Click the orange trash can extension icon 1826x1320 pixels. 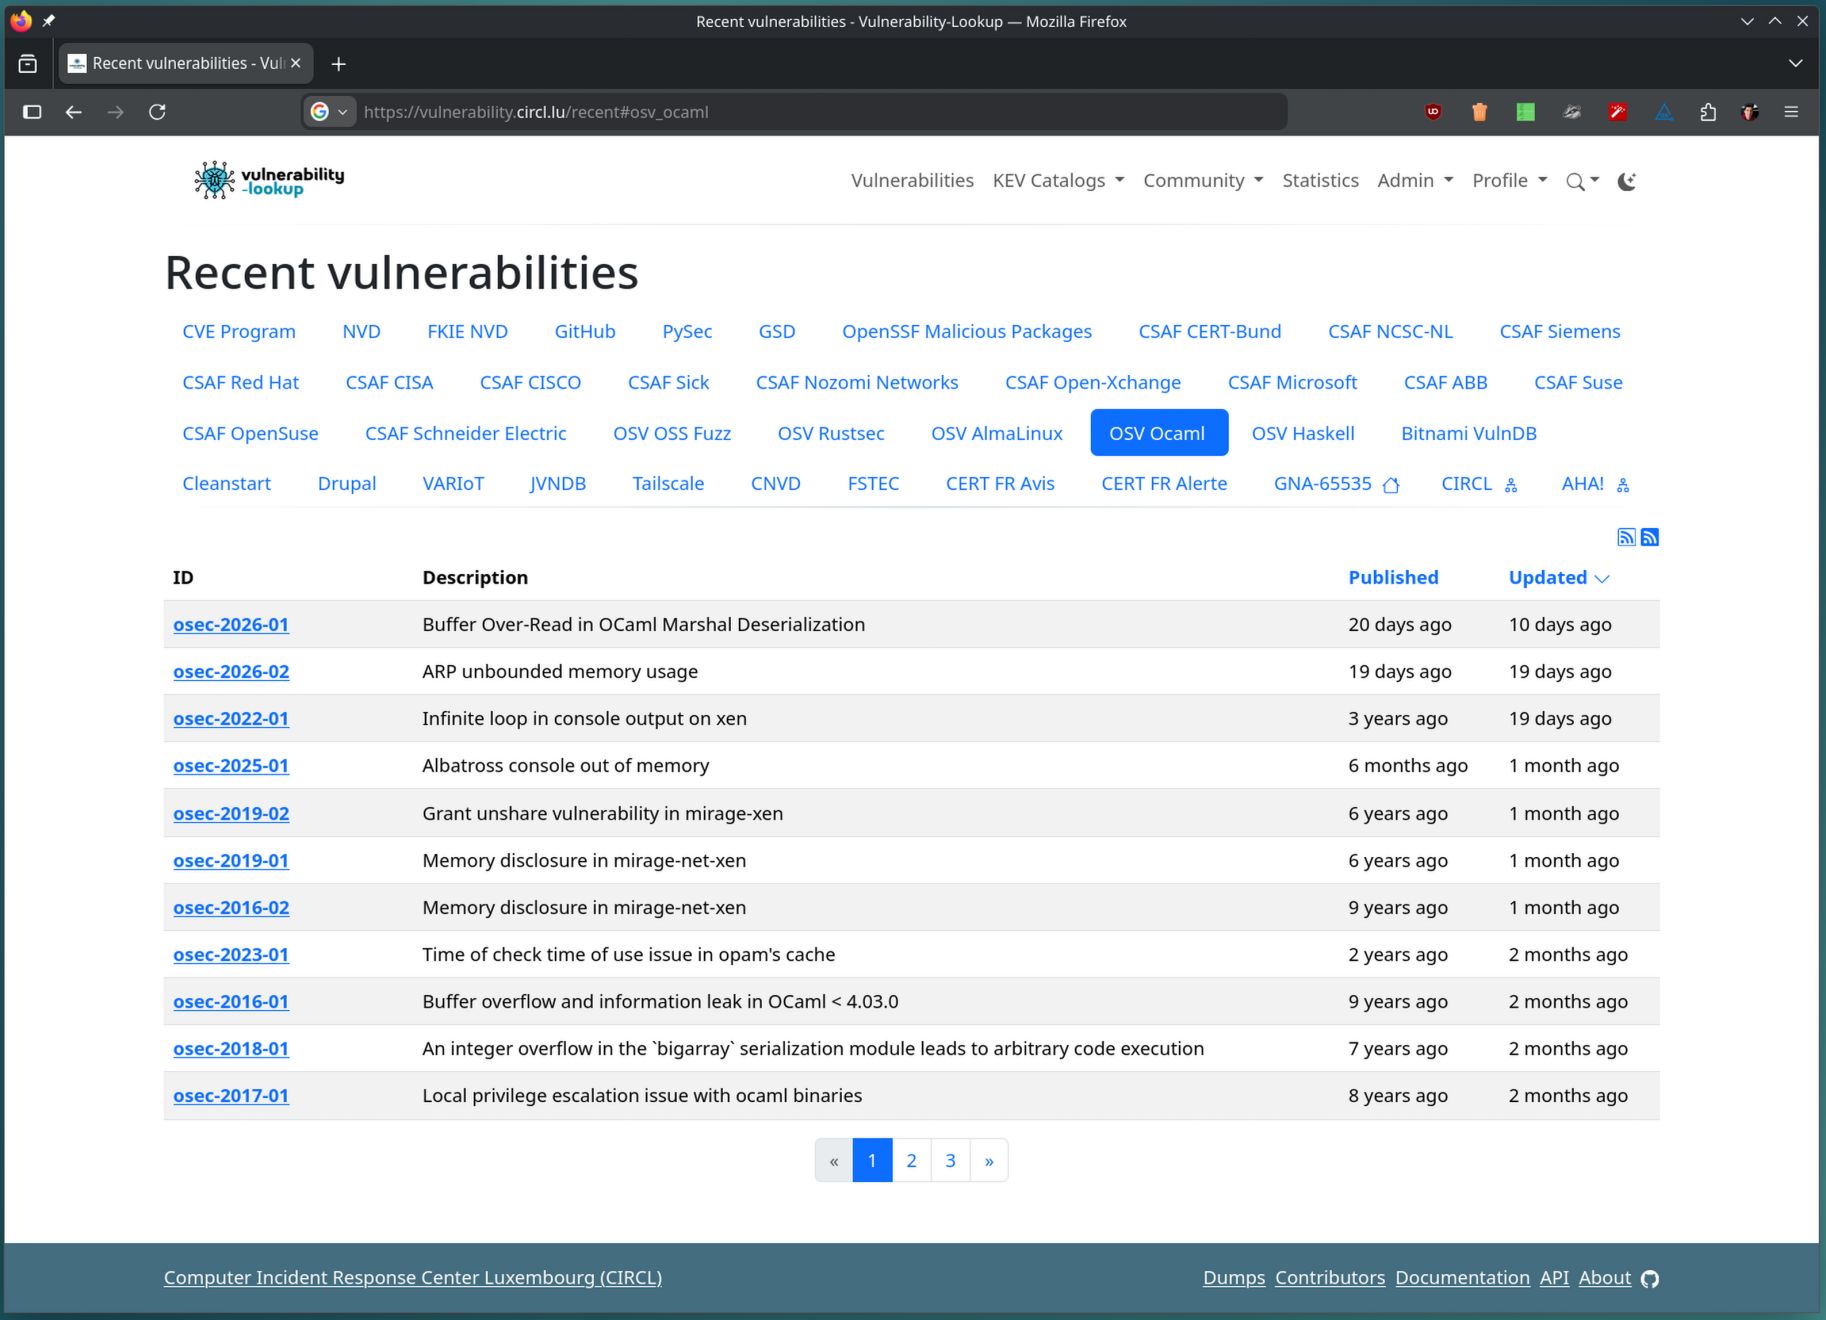tap(1479, 112)
